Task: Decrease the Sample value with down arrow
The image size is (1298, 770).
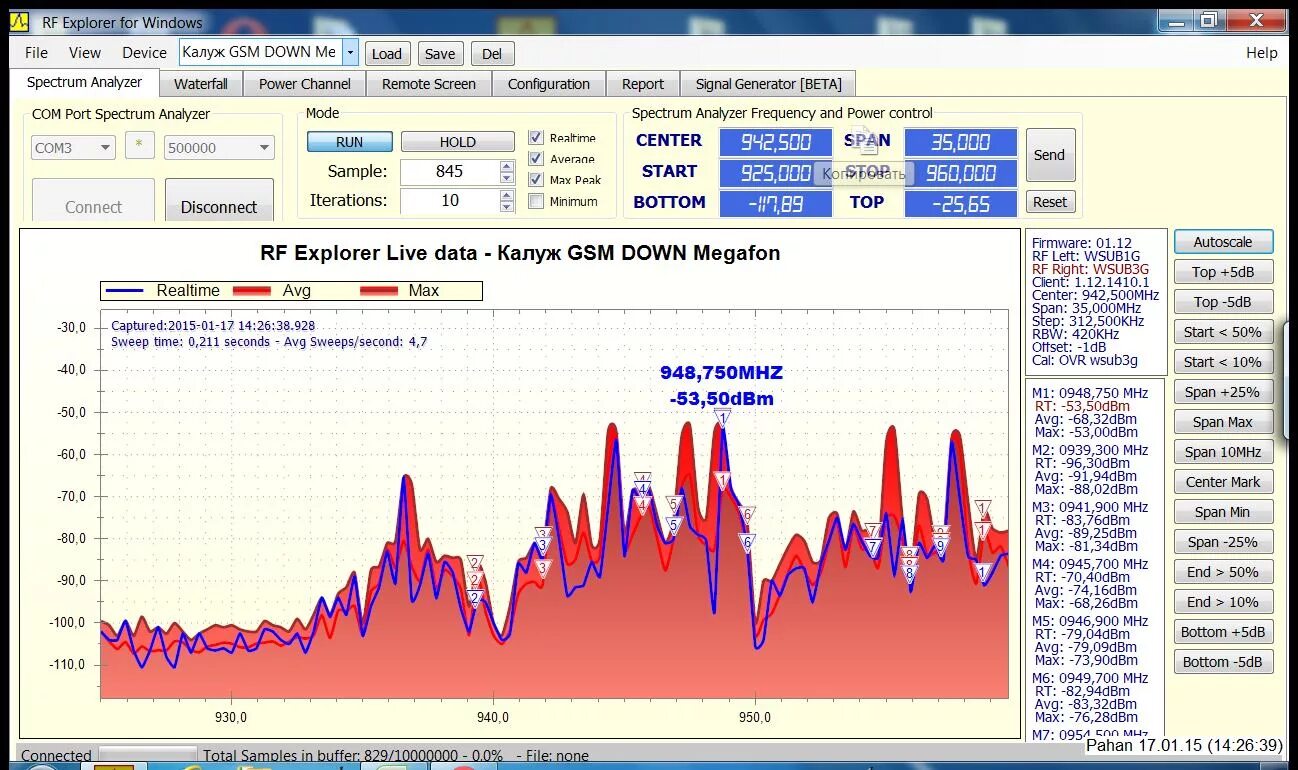Action: click(x=507, y=178)
